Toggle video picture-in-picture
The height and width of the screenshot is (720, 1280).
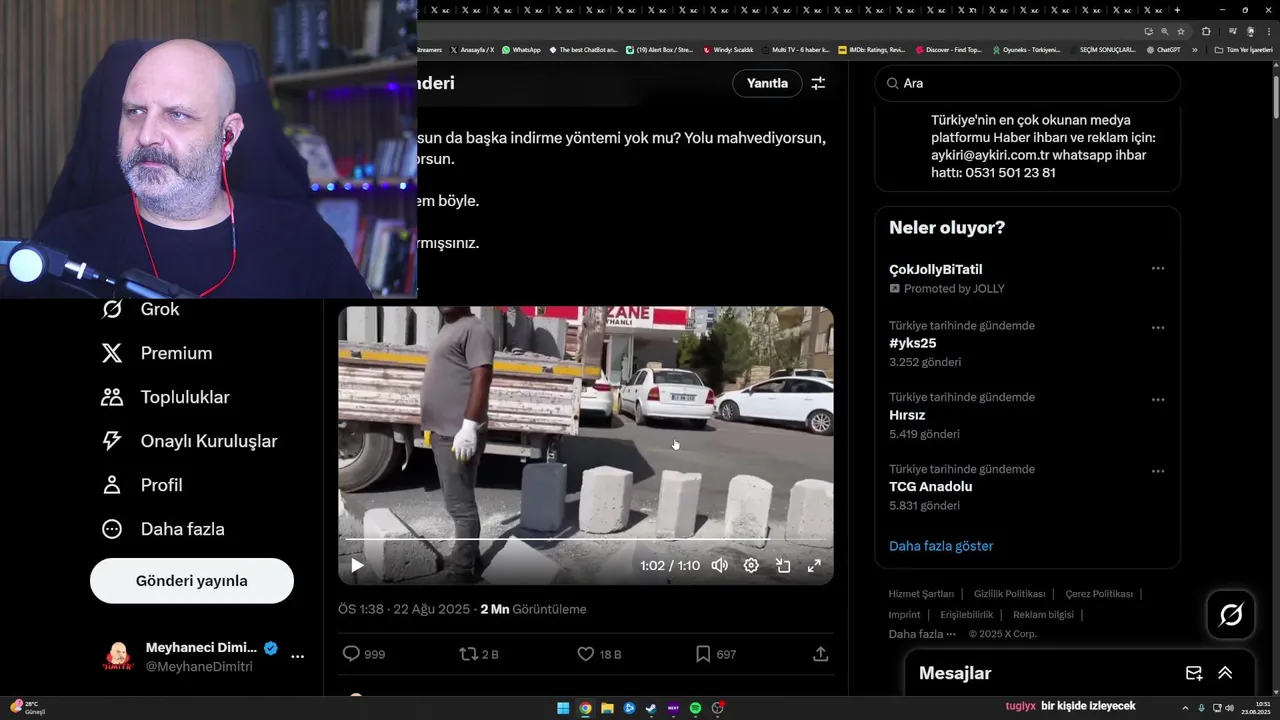(x=783, y=566)
